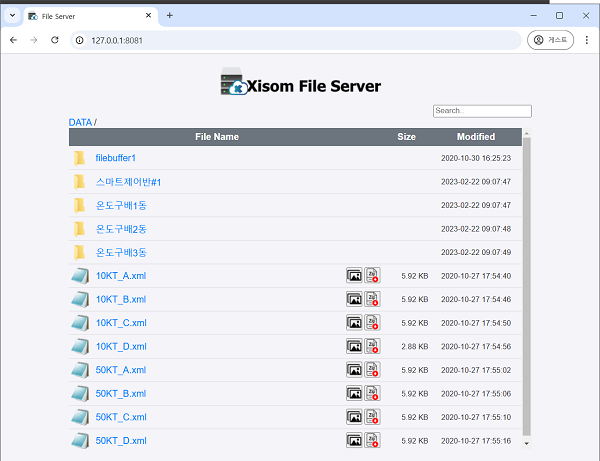Click the Xisom File Server logo

pos(301,81)
